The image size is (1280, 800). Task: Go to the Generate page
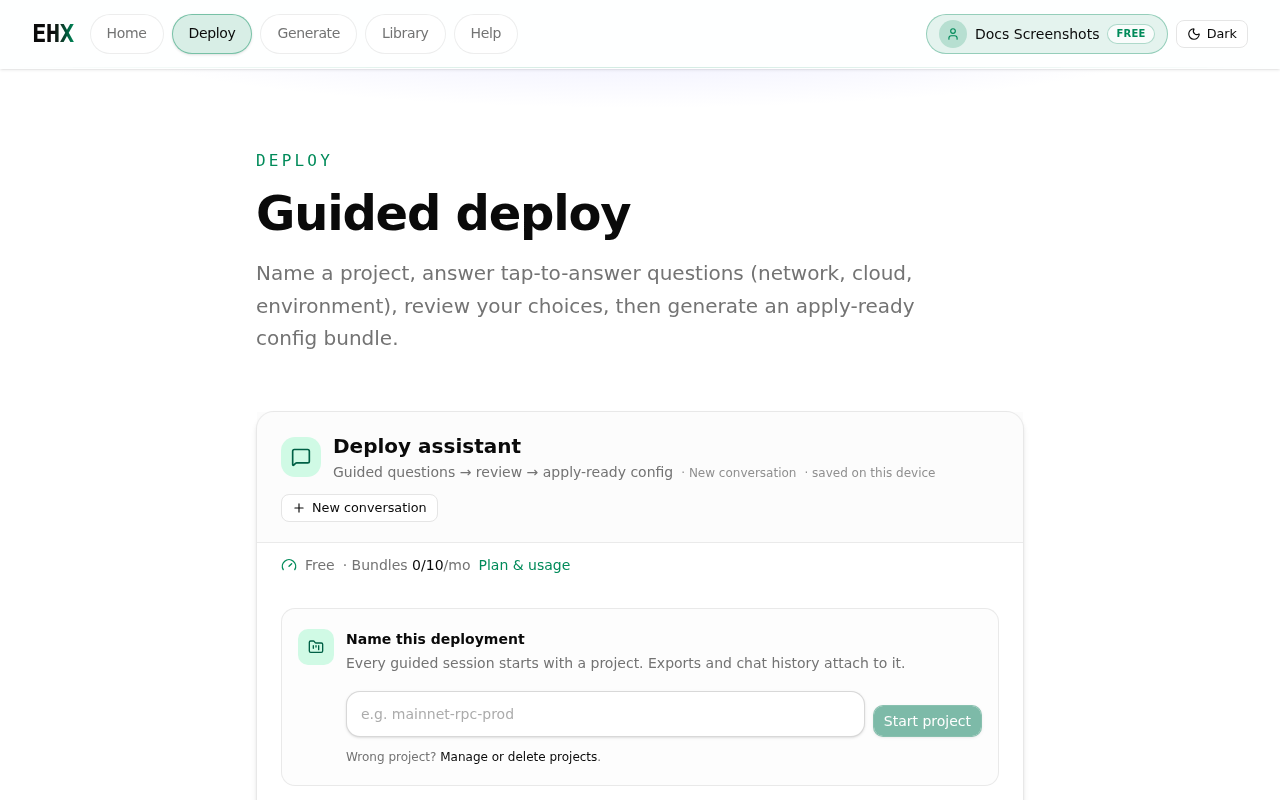[309, 34]
